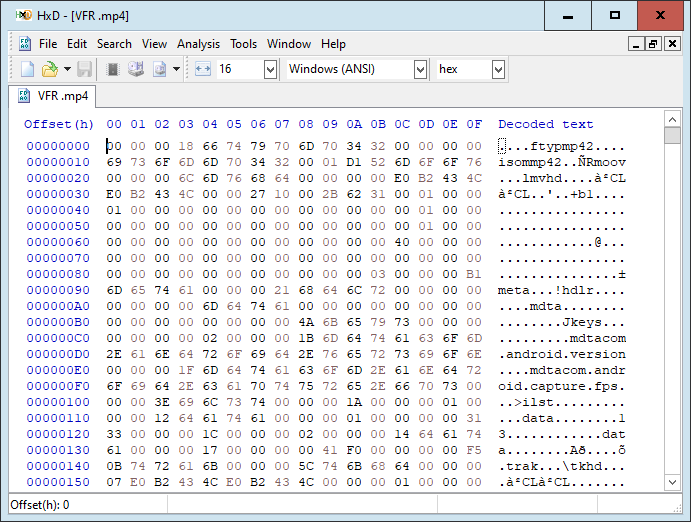Open the Help menu
Viewport: 691px width, 522px height.
[x=333, y=44]
